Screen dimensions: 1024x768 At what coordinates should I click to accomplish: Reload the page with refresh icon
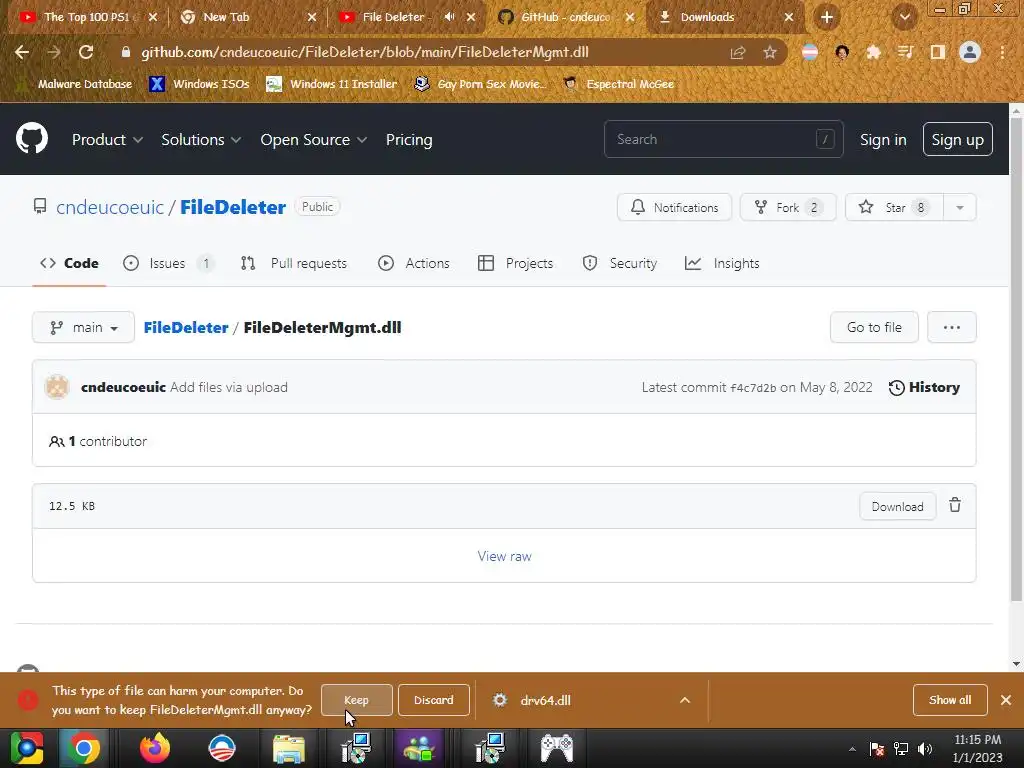[x=86, y=52]
